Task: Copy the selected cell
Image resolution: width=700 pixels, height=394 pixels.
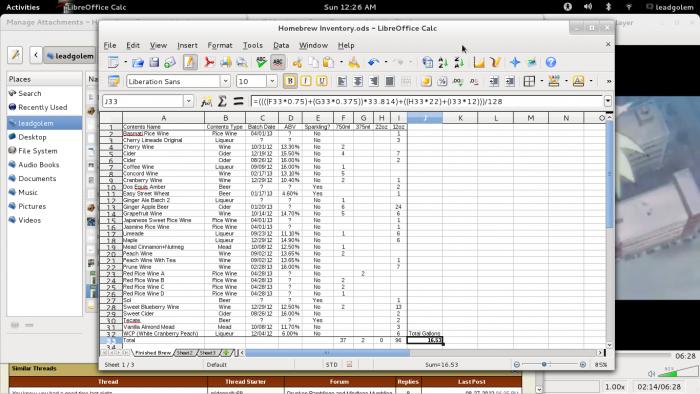Action: point(313,62)
